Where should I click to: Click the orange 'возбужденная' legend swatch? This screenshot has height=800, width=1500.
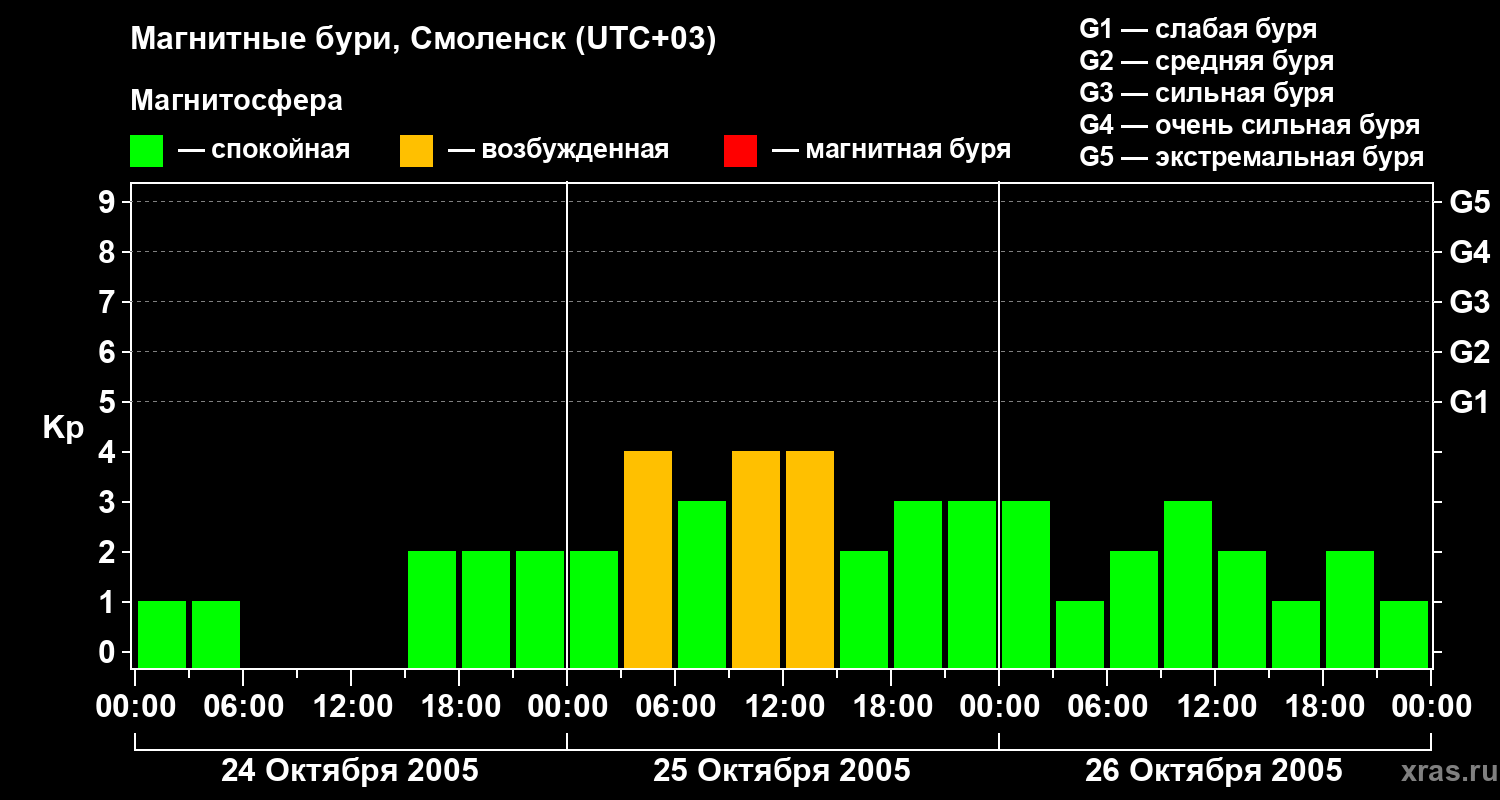(416, 150)
